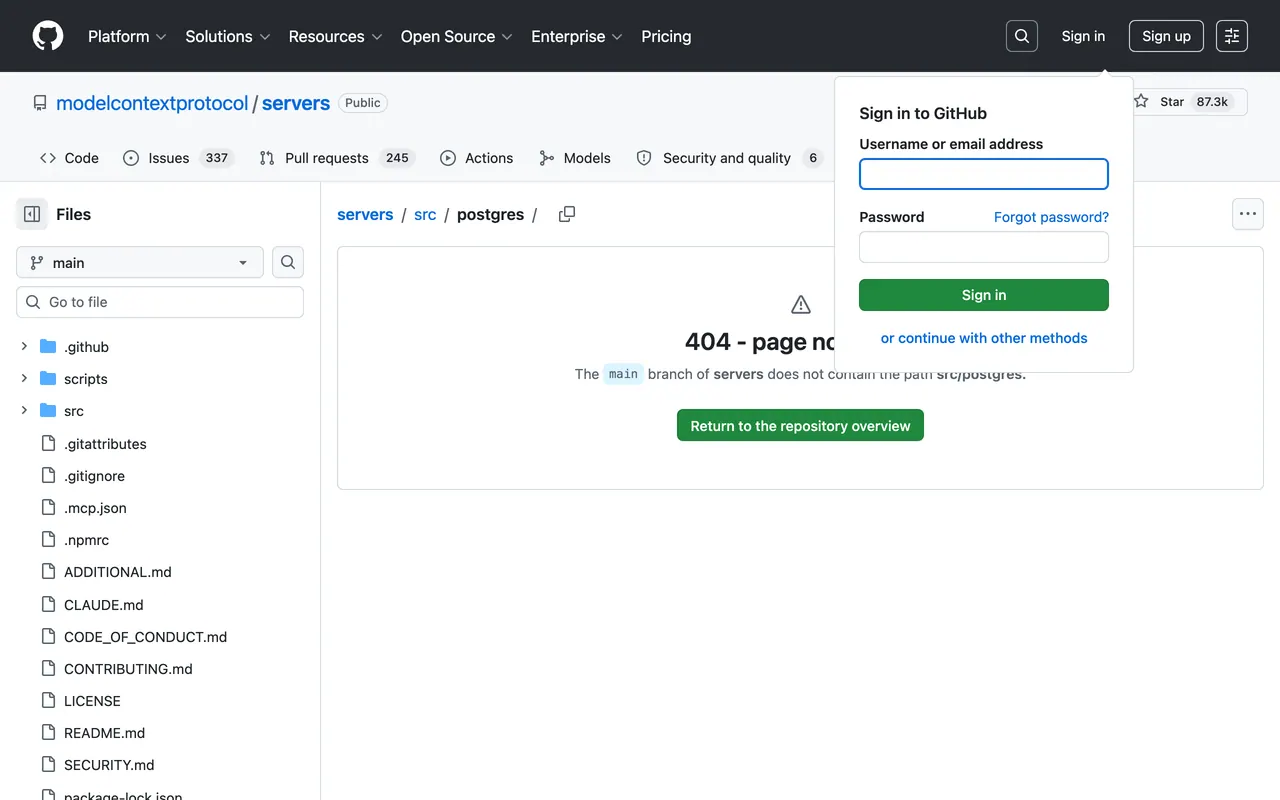Click file icon beside .mcp.json
The height and width of the screenshot is (800, 1280).
coord(48,508)
